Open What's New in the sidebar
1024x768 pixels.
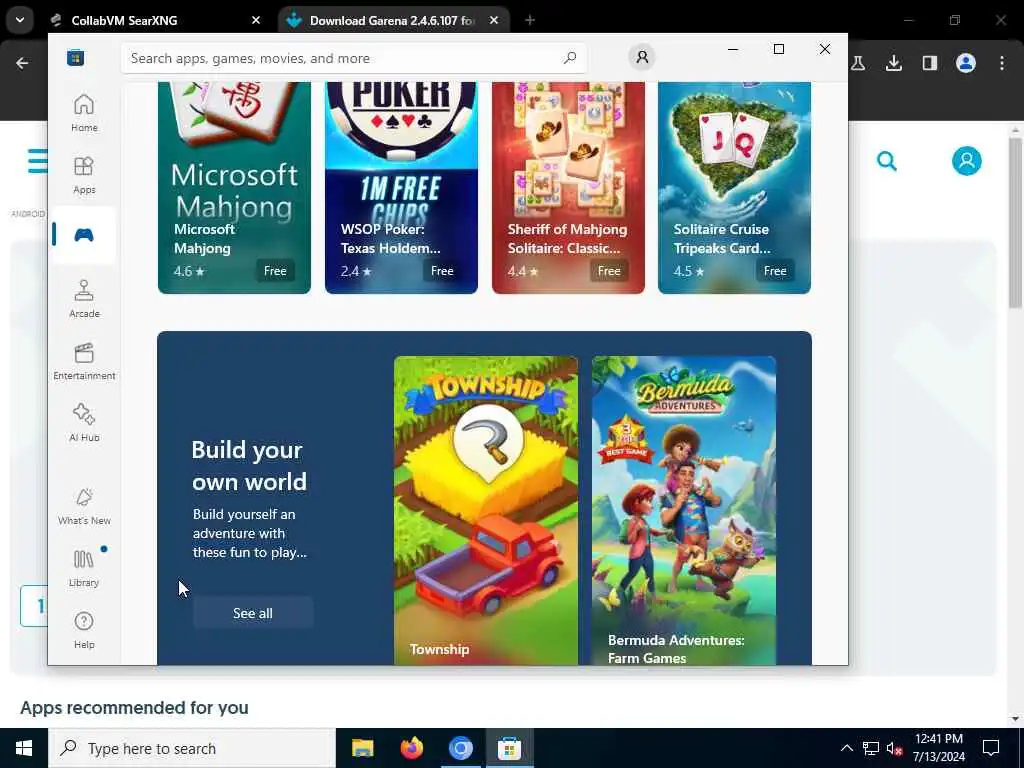(84, 506)
